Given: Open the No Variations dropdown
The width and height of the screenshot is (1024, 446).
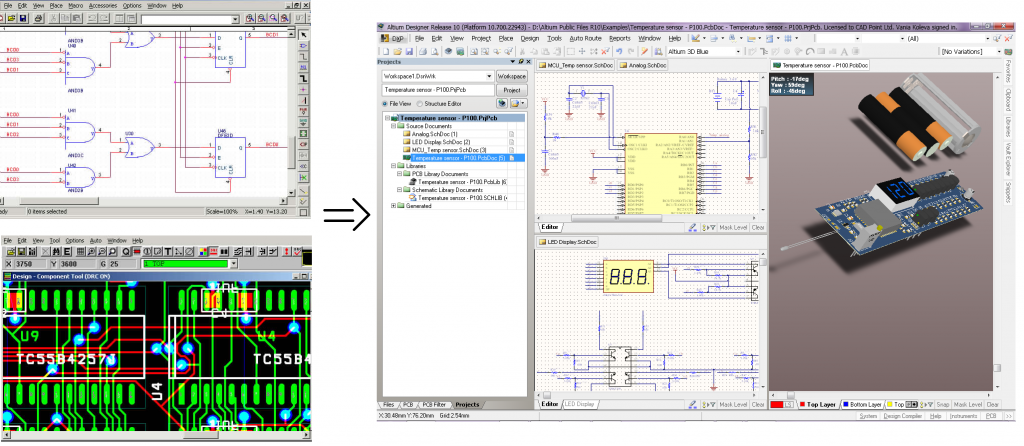Looking at the screenshot, I should tap(999, 51).
